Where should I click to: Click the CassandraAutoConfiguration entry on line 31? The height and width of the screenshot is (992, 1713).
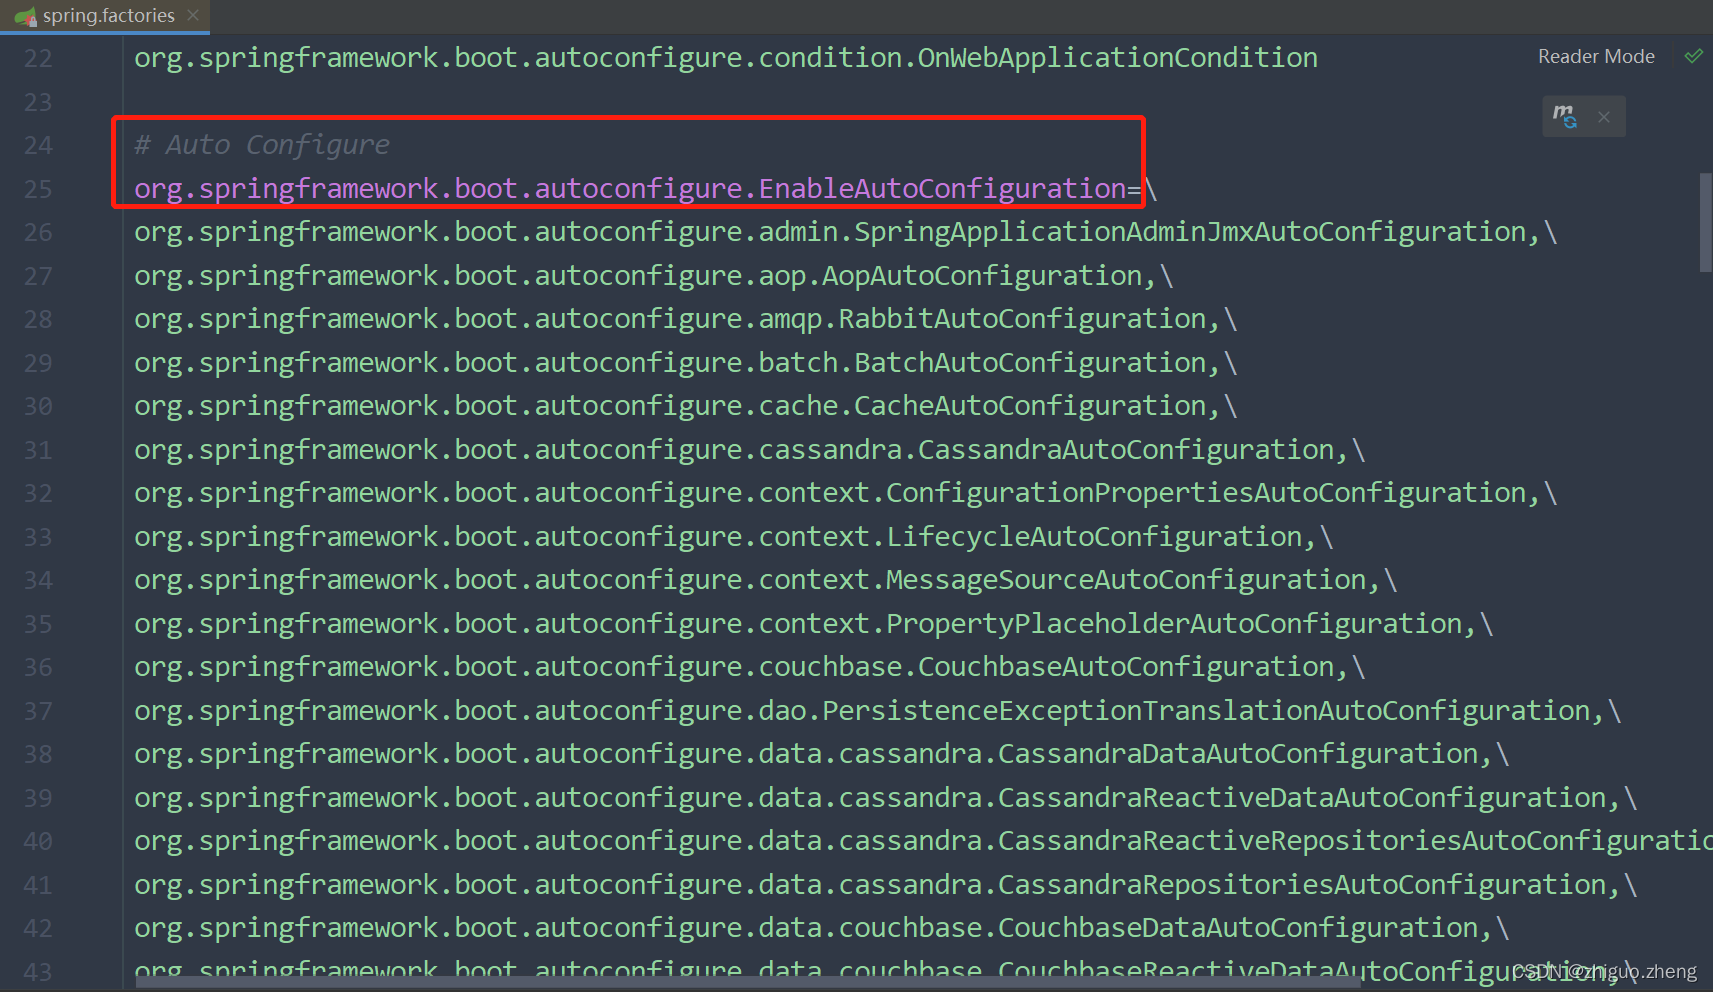tap(750, 450)
